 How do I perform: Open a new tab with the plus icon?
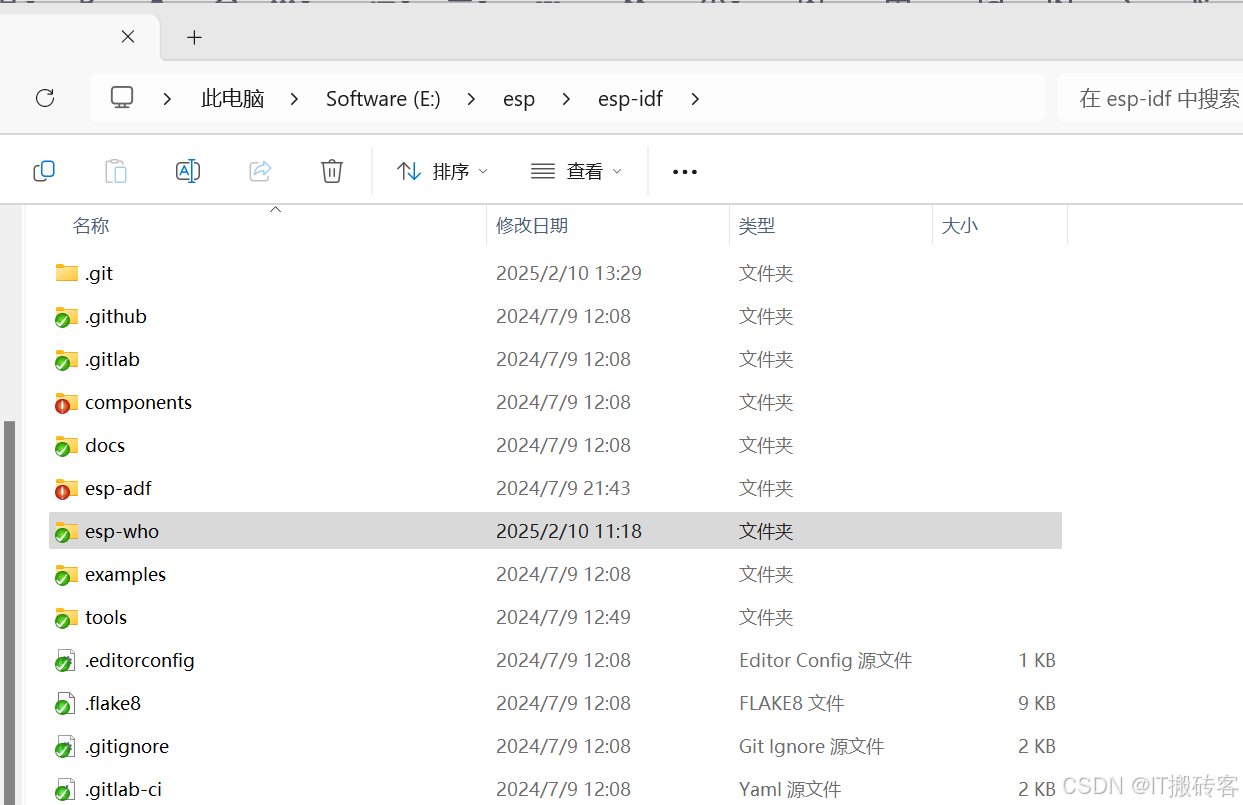tap(194, 37)
